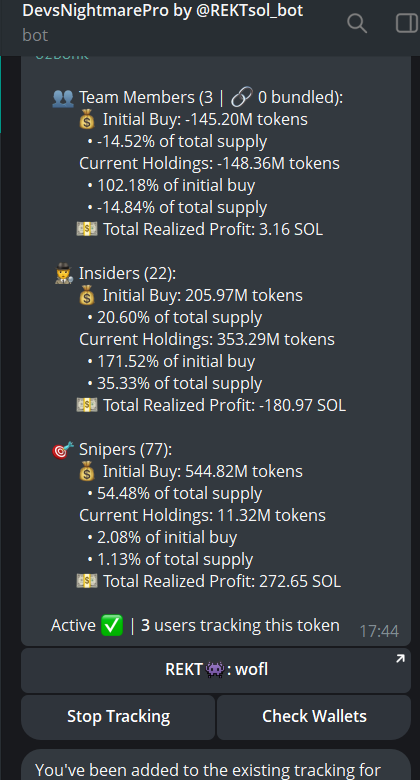Click the chain link bundled emoji
The image size is (420, 780).
pyautogui.click(x=242, y=98)
